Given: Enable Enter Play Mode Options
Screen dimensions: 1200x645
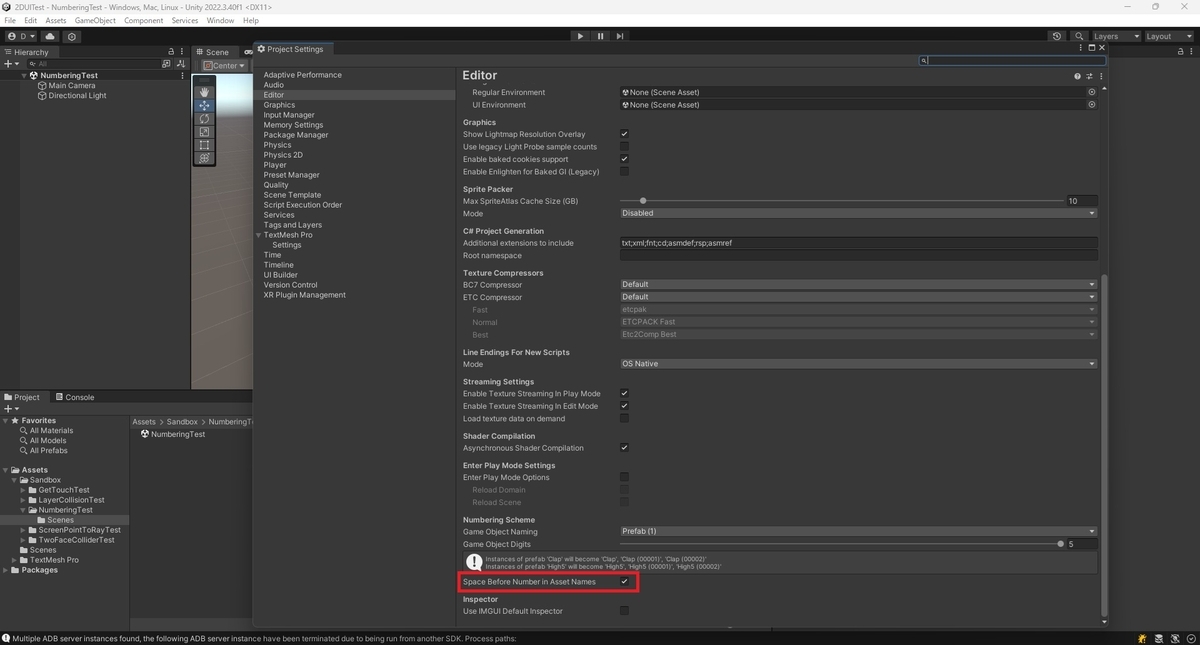Looking at the screenshot, I should [624, 478].
